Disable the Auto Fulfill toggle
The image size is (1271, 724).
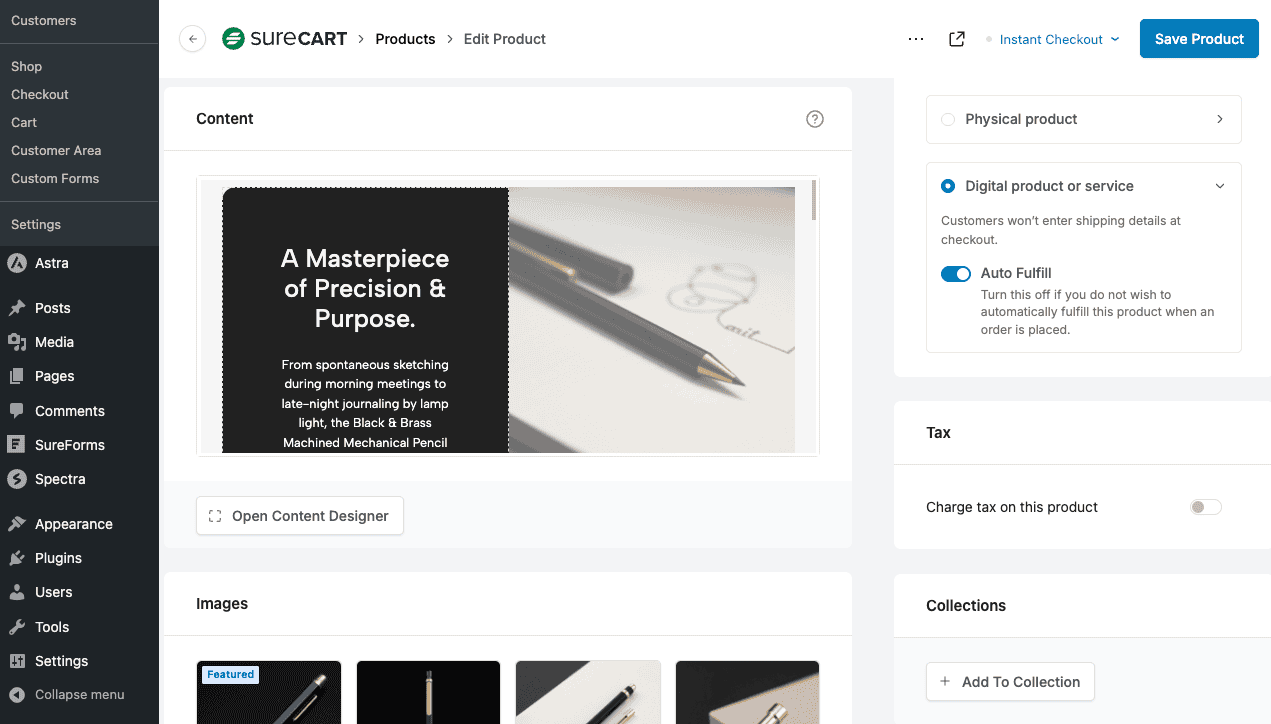pos(956,273)
